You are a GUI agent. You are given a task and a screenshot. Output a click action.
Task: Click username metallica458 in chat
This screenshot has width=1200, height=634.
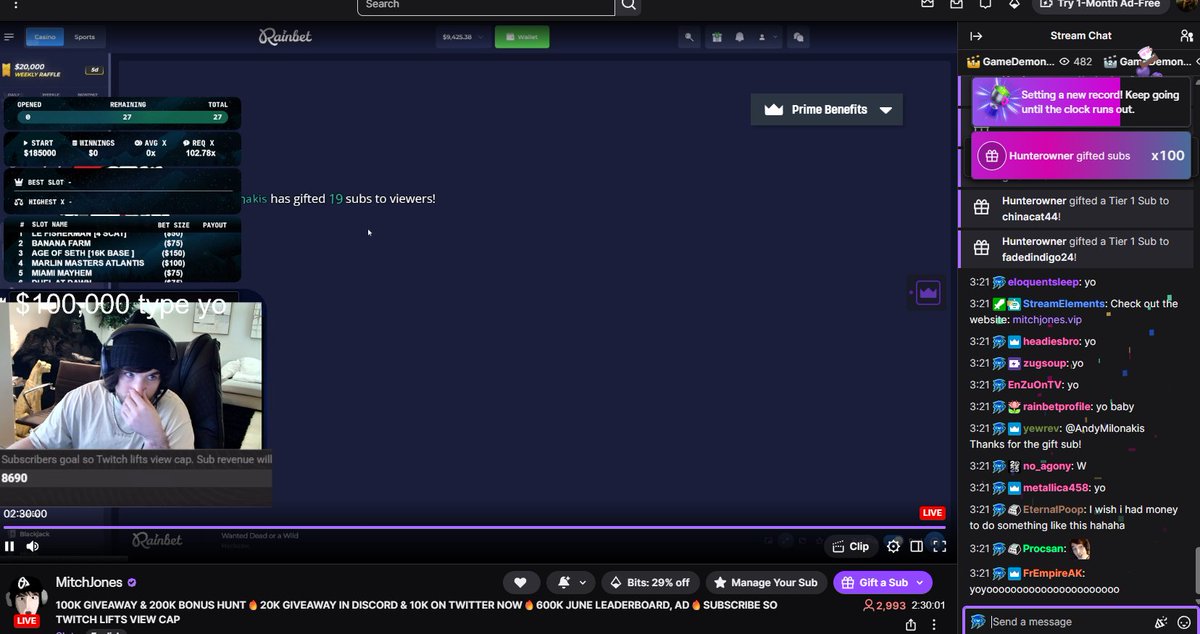pyautogui.click(x=1055, y=488)
